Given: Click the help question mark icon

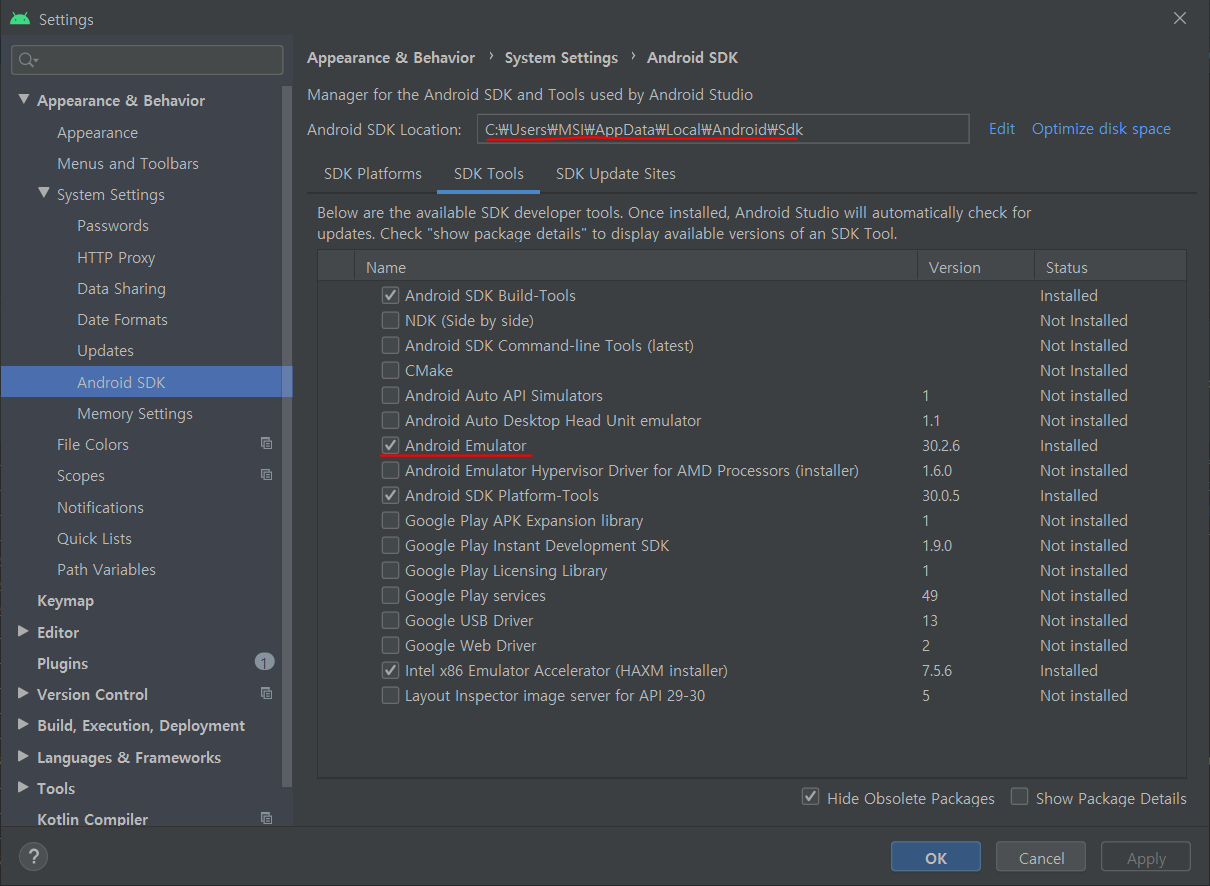Looking at the screenshot, I should pos(33,856).
